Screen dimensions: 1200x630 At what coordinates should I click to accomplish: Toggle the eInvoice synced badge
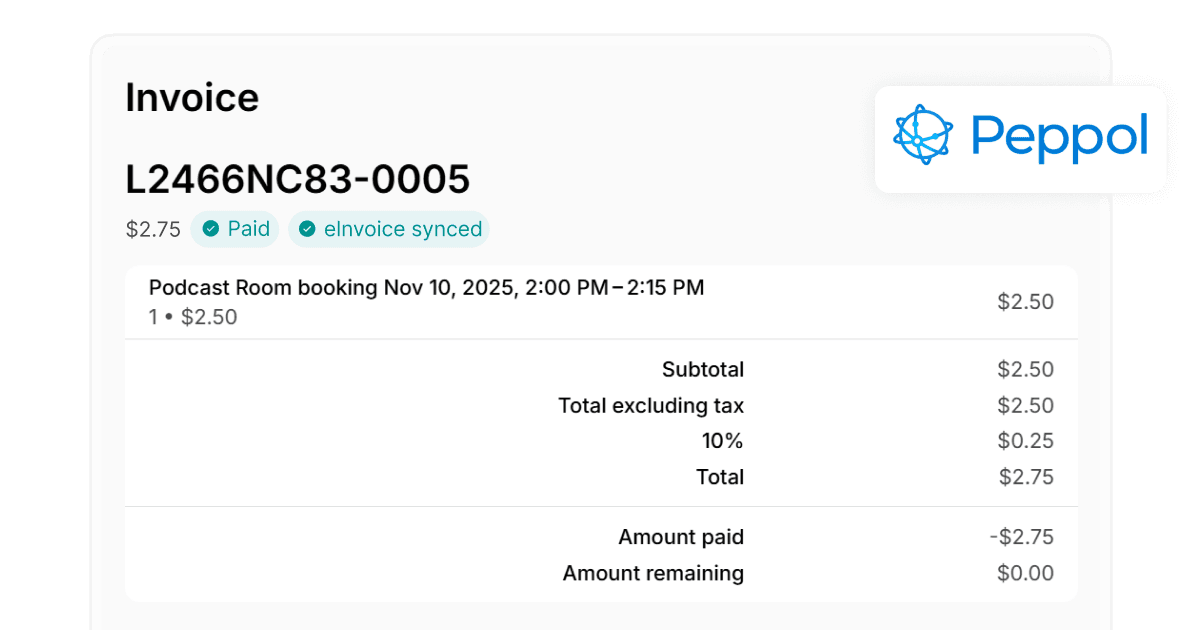(x=388, y=229)
